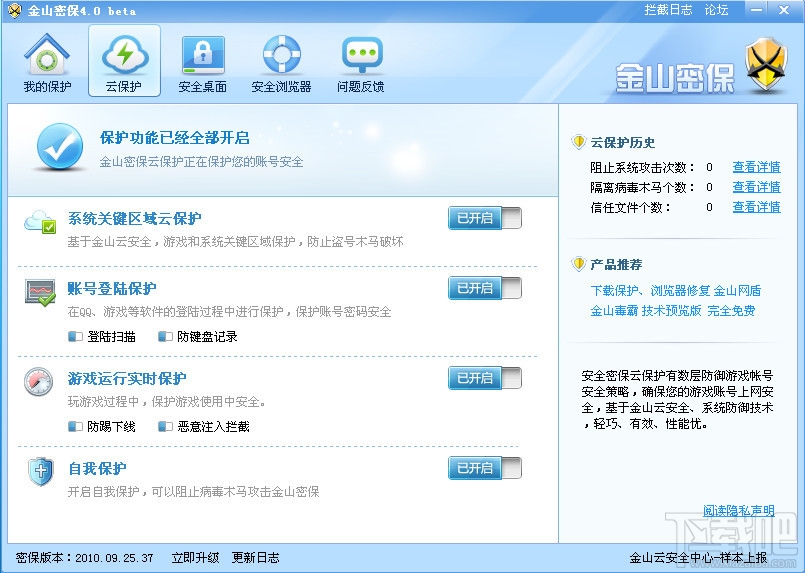The width and height of the screenshot is (805, 573).
Task: Click the 游戏运行实时保护 gauge icon
Action: click(39, 381)
